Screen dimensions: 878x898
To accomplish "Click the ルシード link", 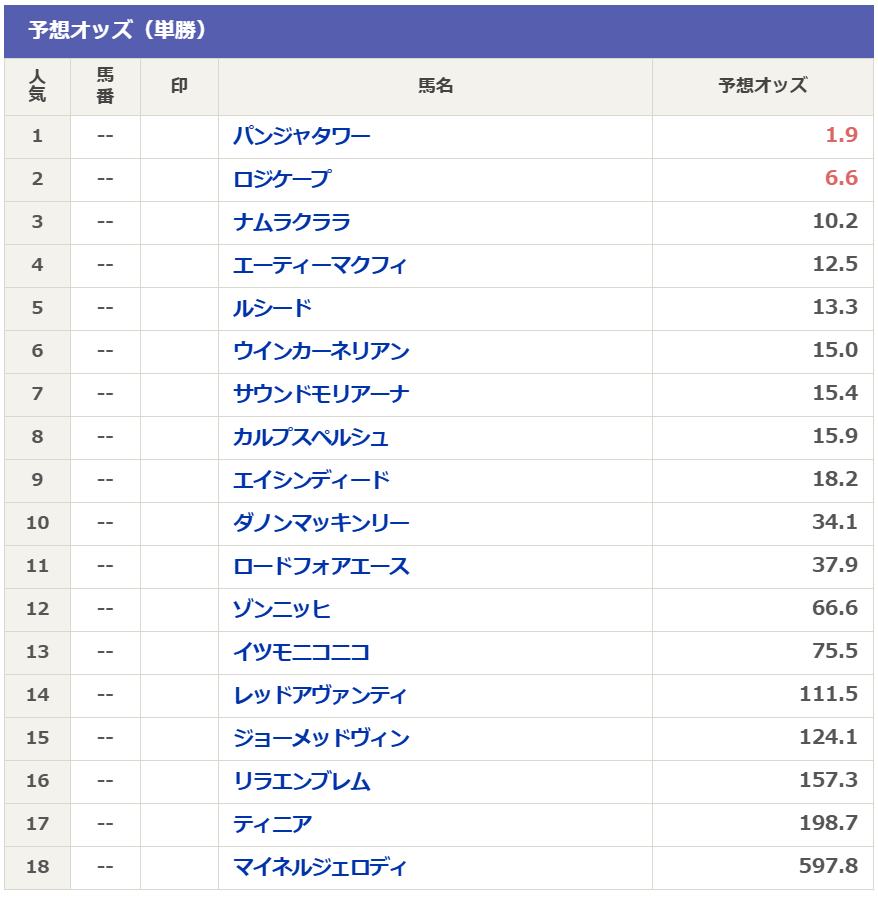I will (273, 308).
